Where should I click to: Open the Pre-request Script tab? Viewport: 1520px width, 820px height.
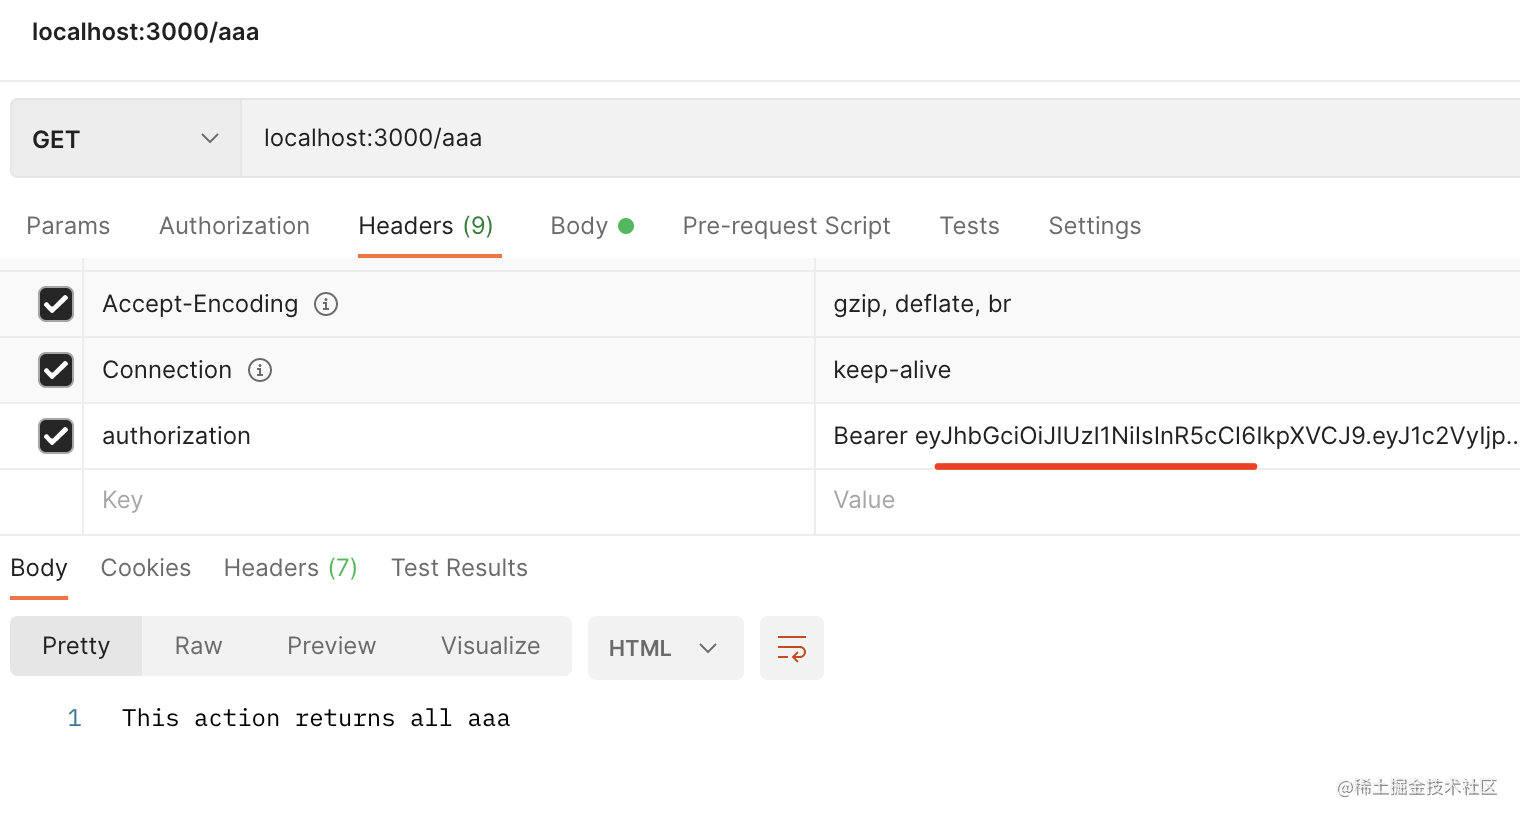(x=786, y=226)
